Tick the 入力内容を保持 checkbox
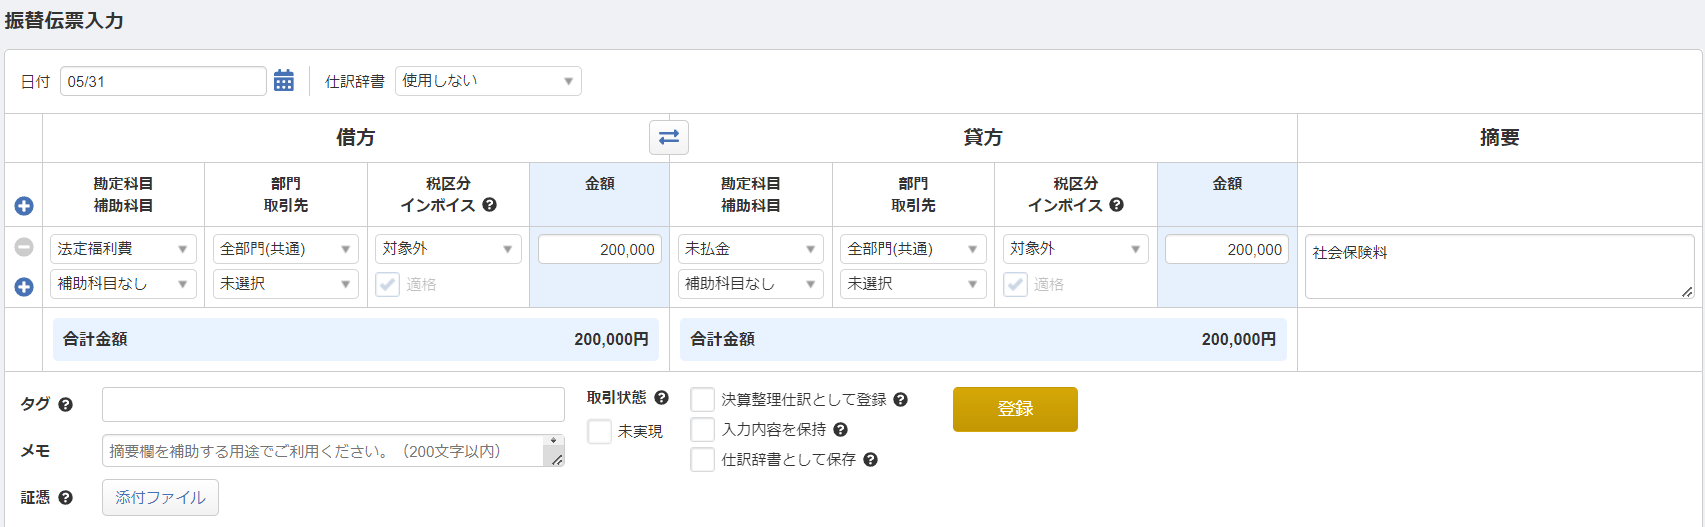Image resolution: width=1705 pixels, height=527 pixels. point(703,430)
